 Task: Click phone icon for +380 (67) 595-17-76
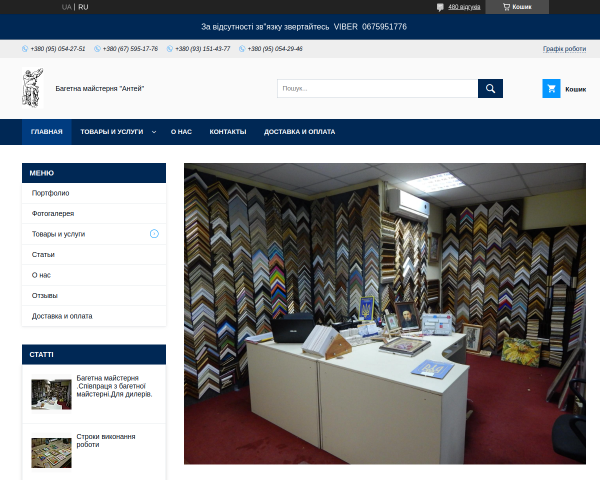click(97, 49)
